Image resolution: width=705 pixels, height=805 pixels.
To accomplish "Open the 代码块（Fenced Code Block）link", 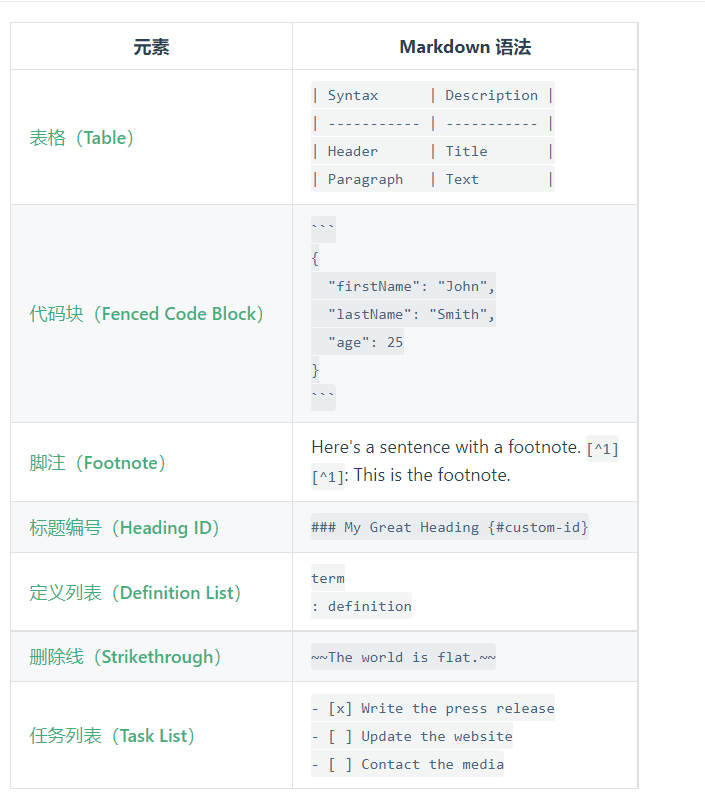I will tap(147, 314).
